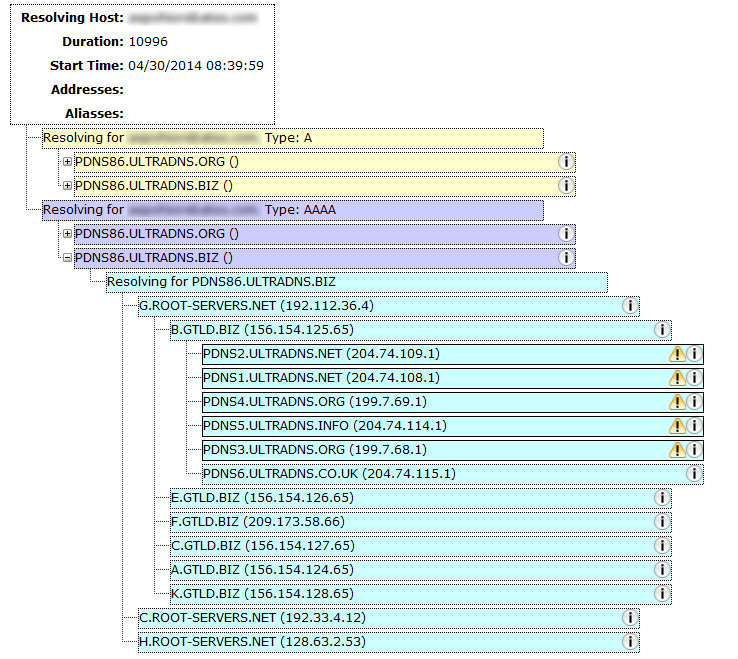Click Duration value 10996
This screenshot has width=738, height=659.
coord(148,42)
